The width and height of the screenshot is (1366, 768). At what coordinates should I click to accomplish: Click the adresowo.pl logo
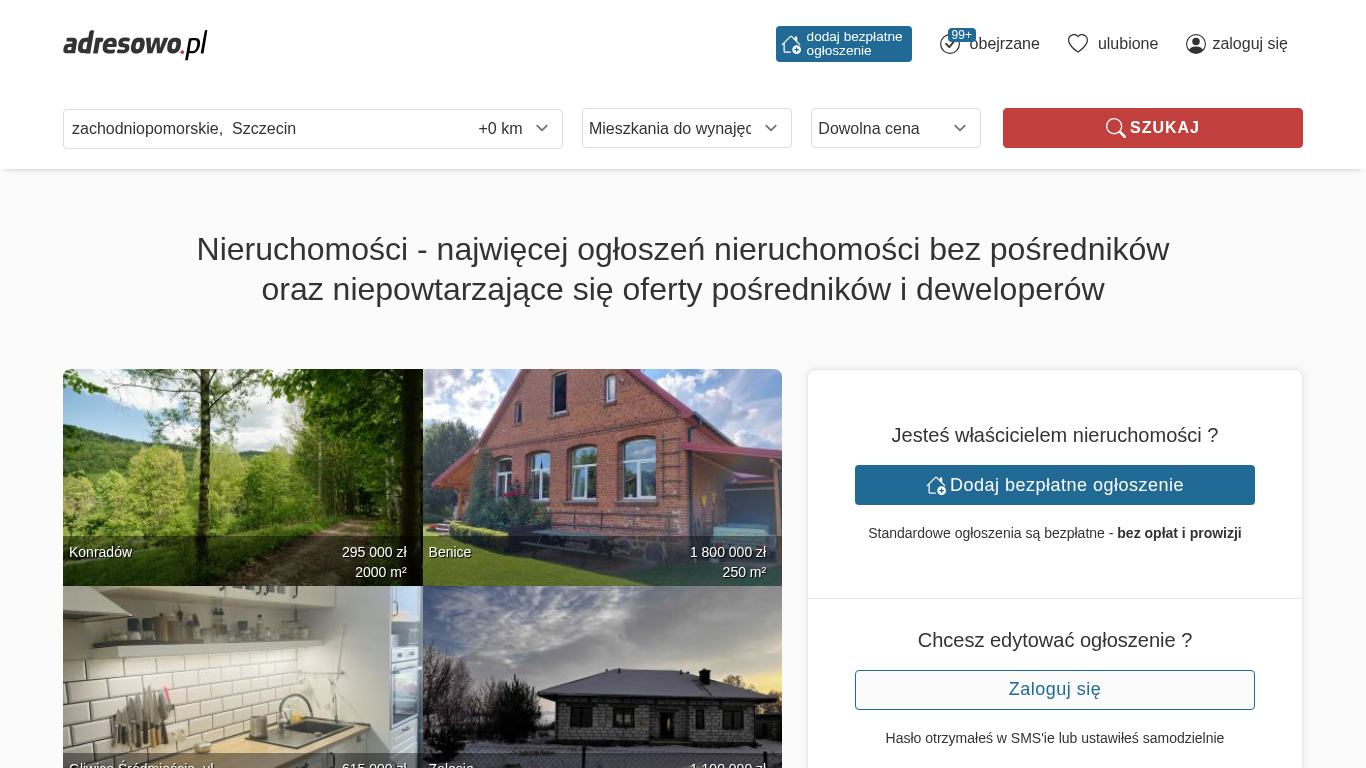tap(135, 44)
